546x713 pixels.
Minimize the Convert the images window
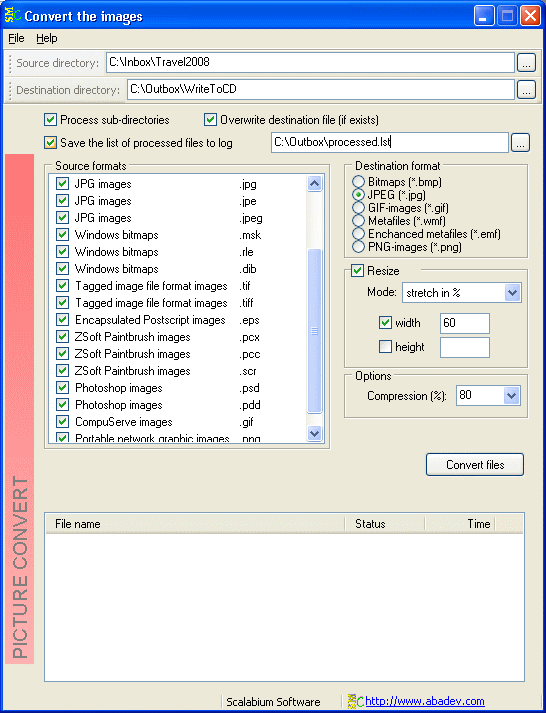484,17
